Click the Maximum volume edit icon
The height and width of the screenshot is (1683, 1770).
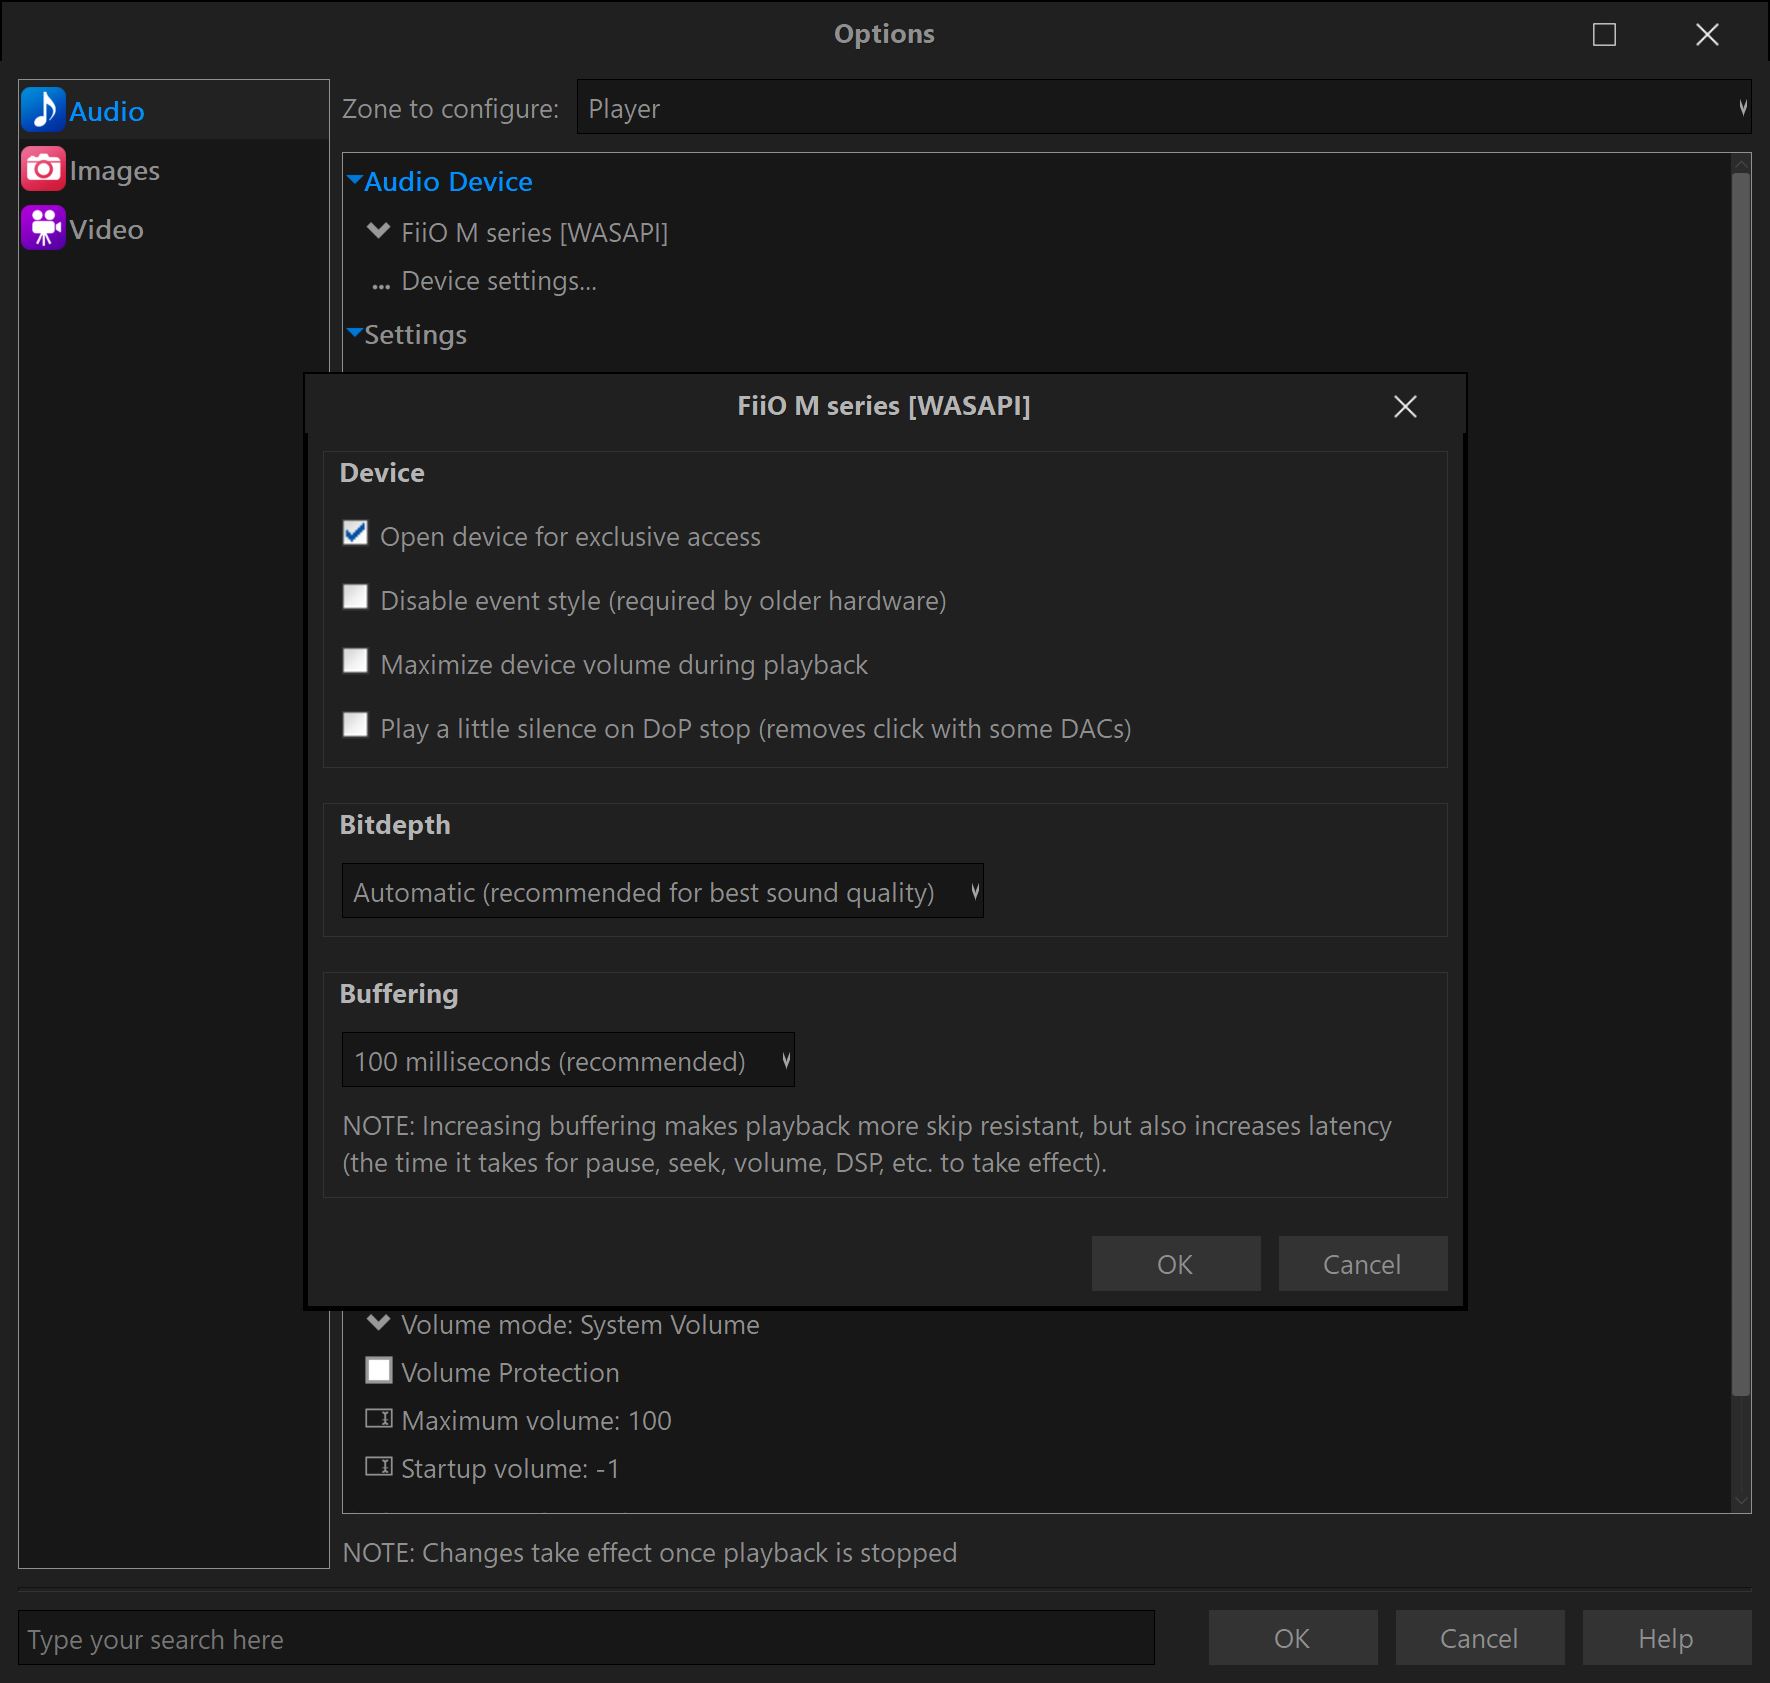point(378,1418)
